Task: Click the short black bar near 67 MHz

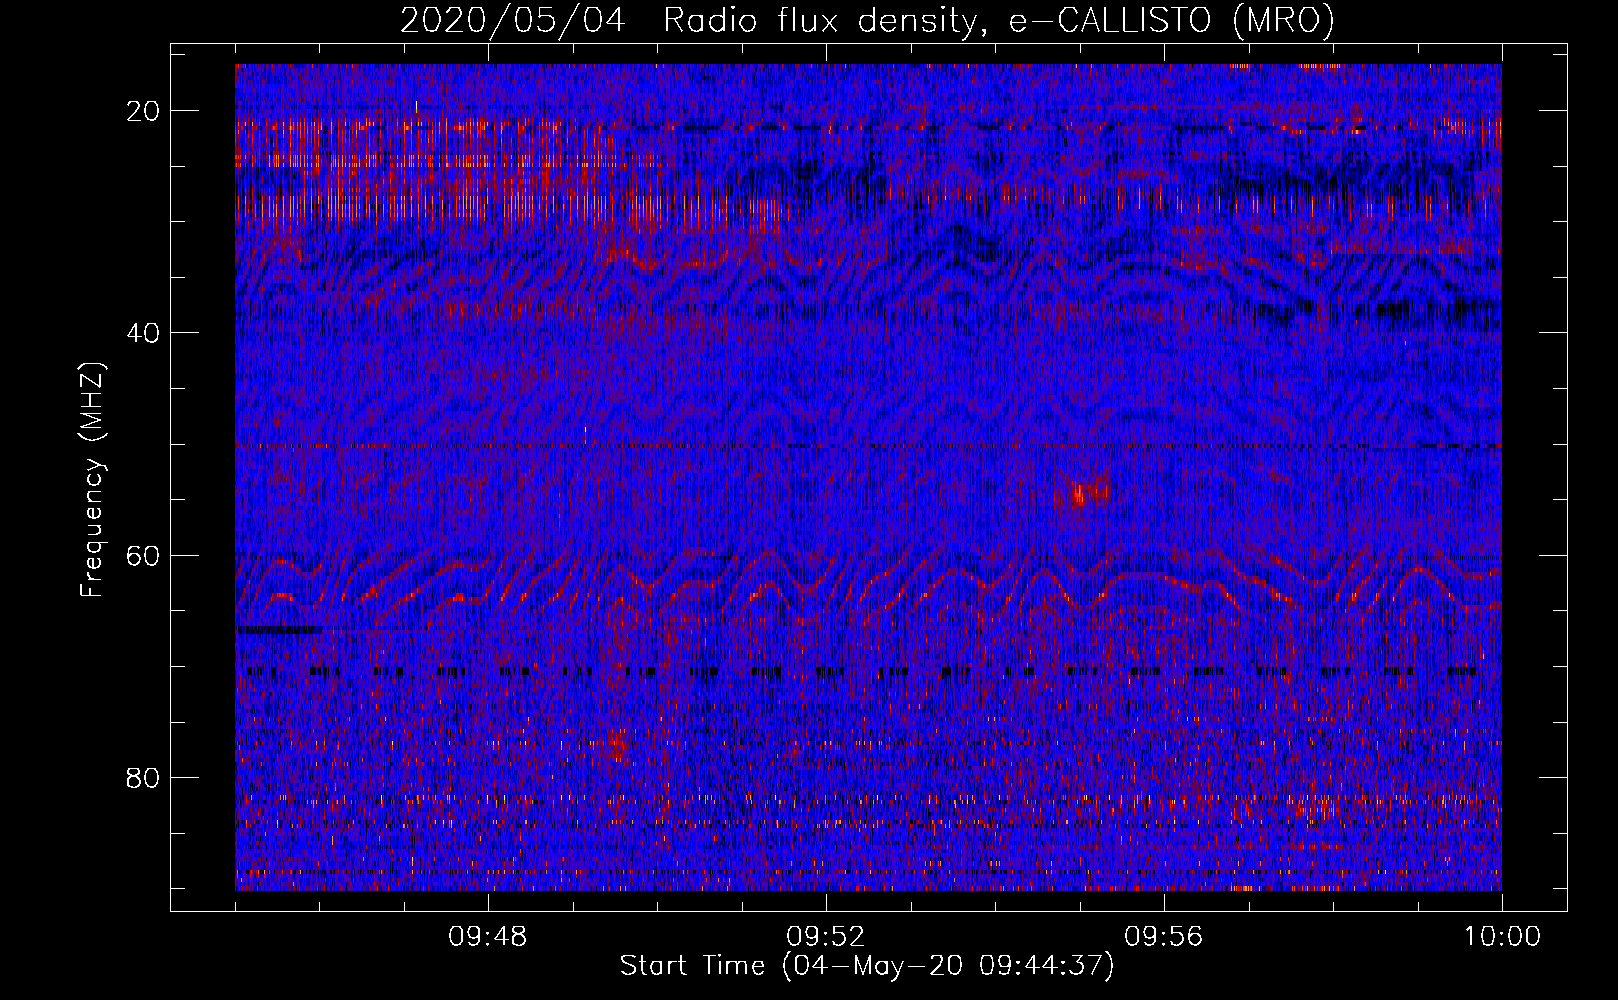Action: click(x=279, y=630)
